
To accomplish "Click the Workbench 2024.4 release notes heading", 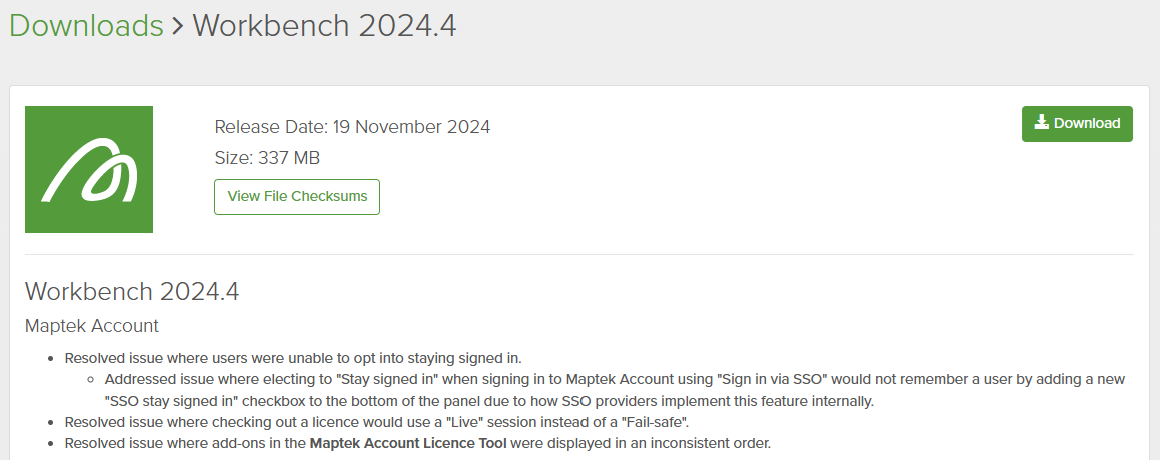I will [x=132, y=292].
